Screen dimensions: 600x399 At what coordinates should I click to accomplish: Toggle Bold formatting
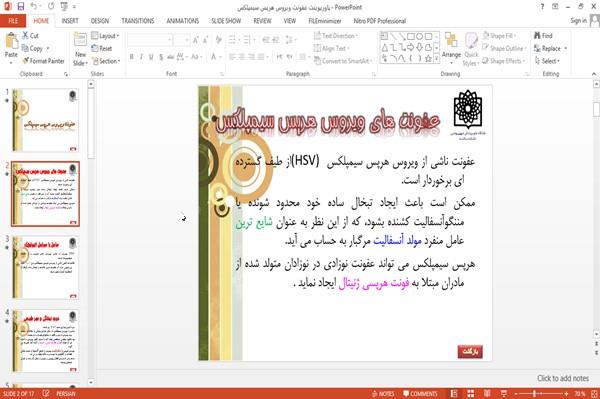(x=132, y=57)
